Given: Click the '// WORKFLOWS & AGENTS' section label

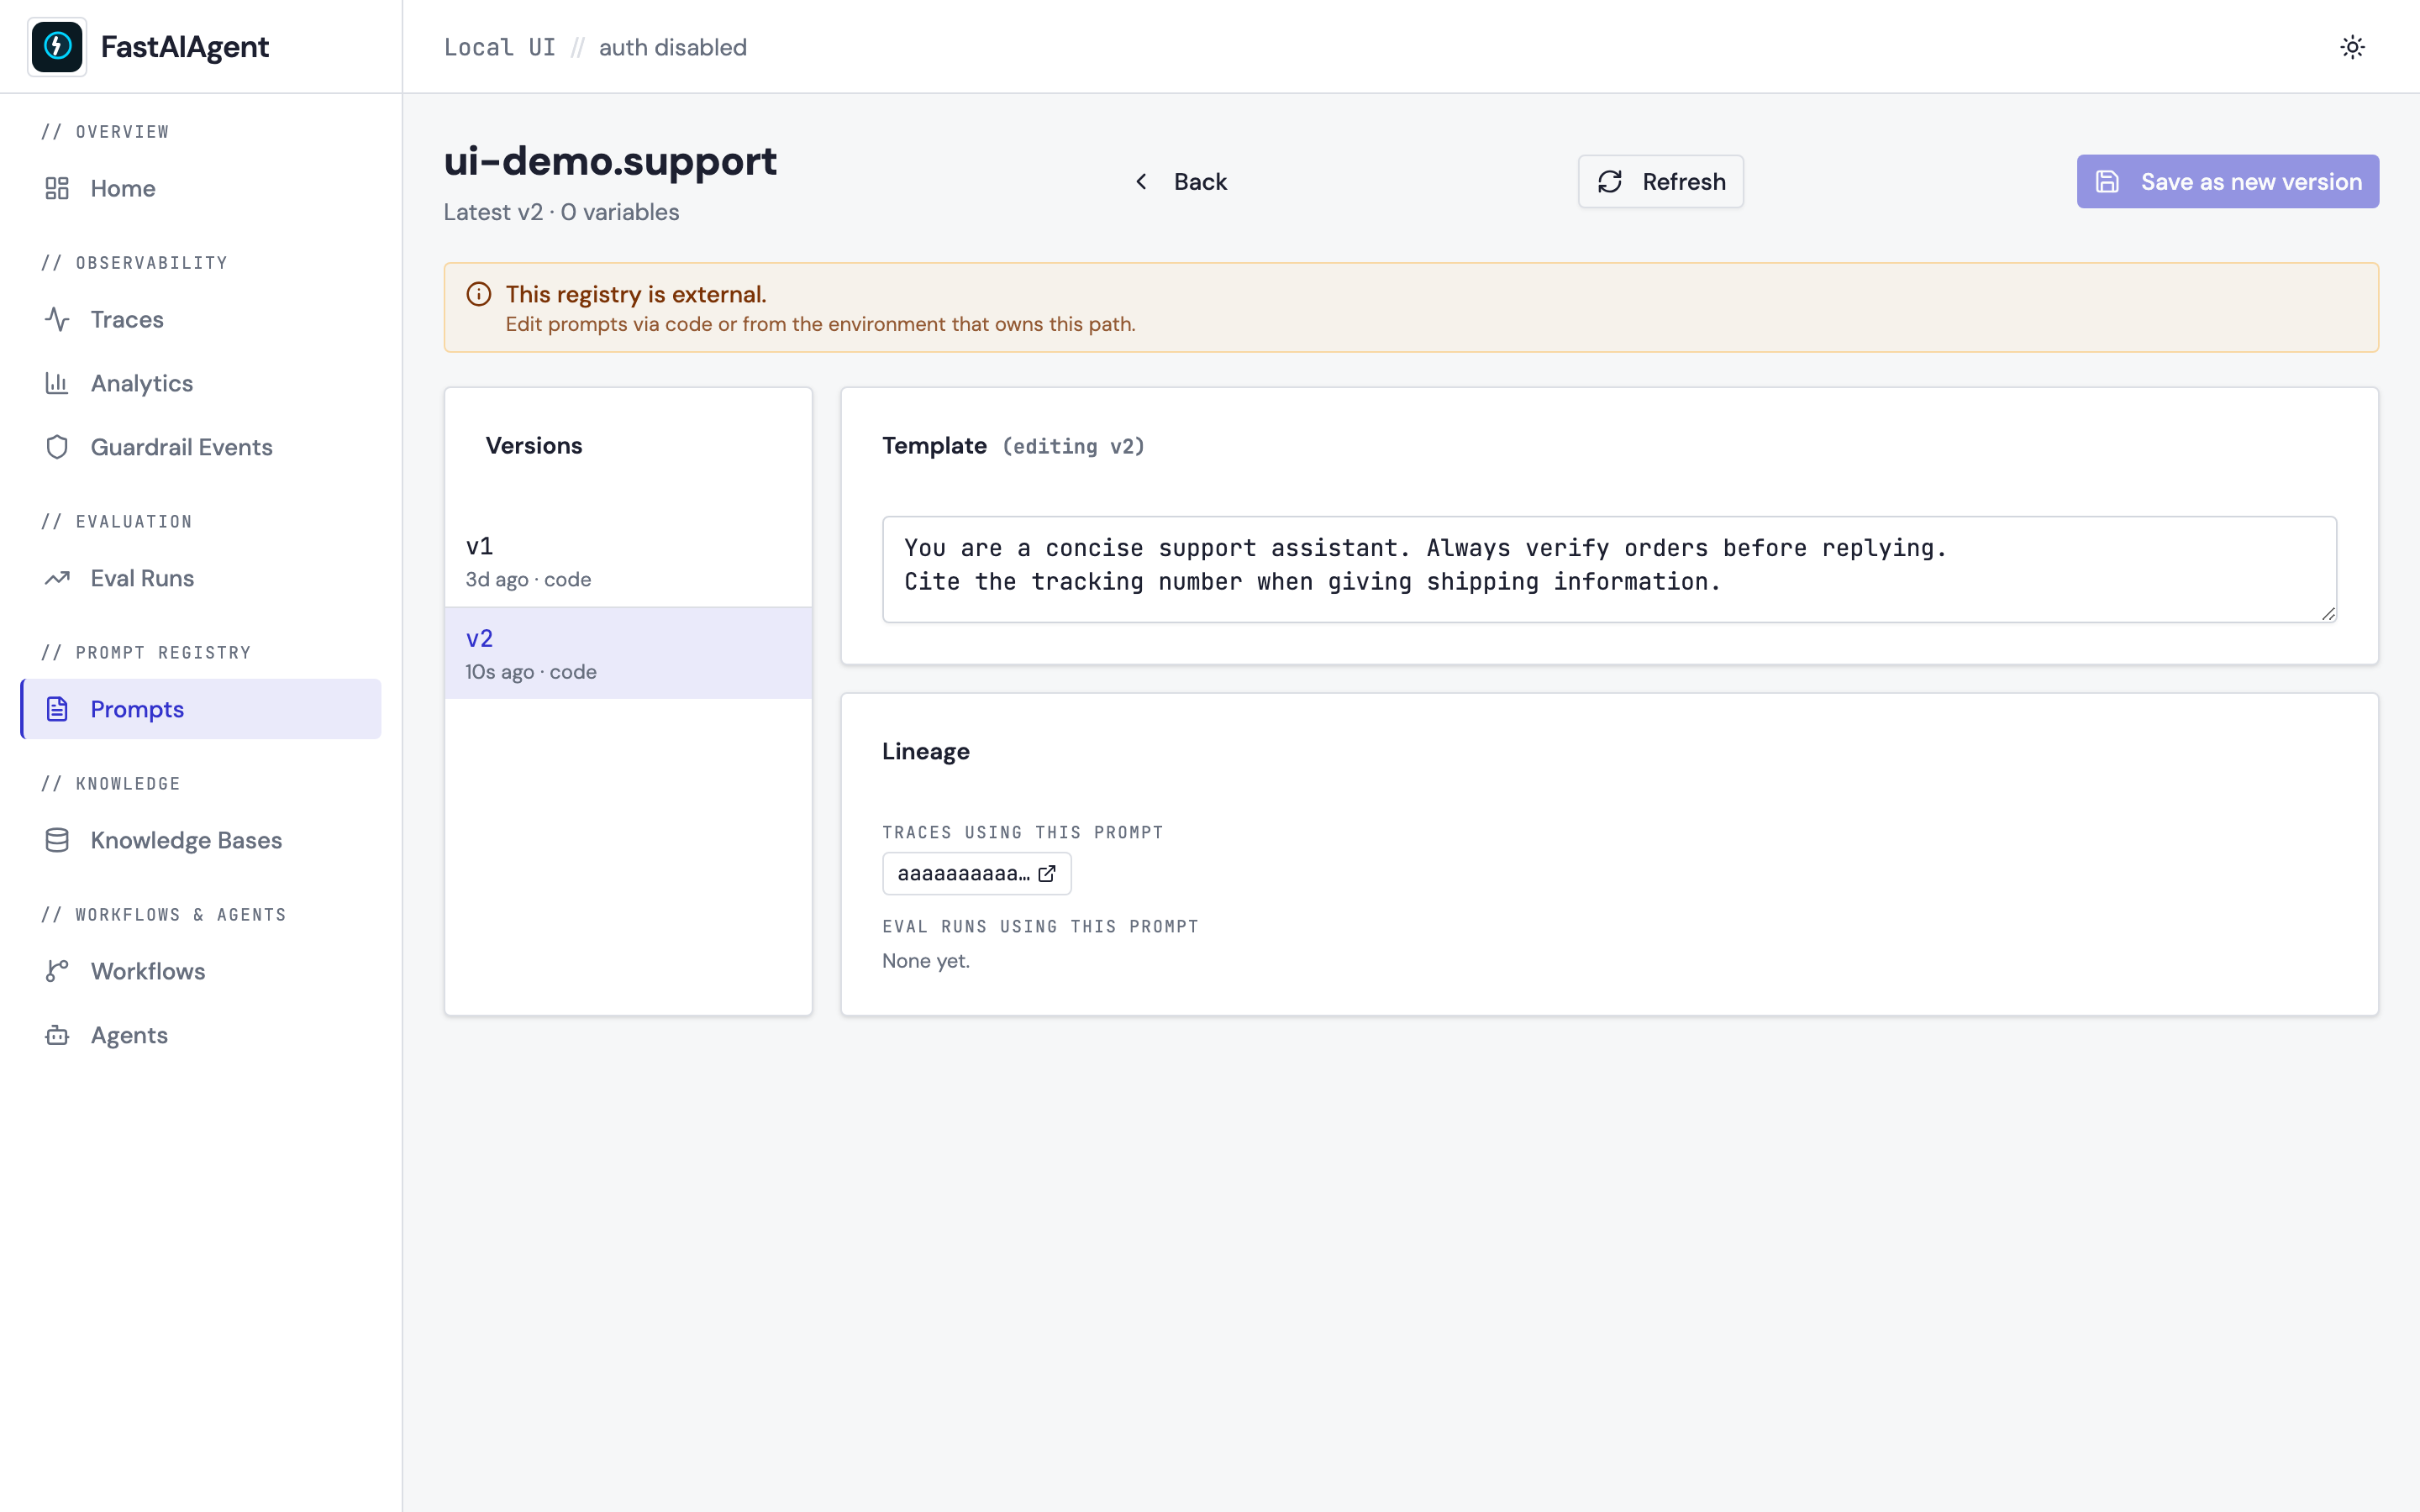Looking at the screenshot, I should (164, 915).
